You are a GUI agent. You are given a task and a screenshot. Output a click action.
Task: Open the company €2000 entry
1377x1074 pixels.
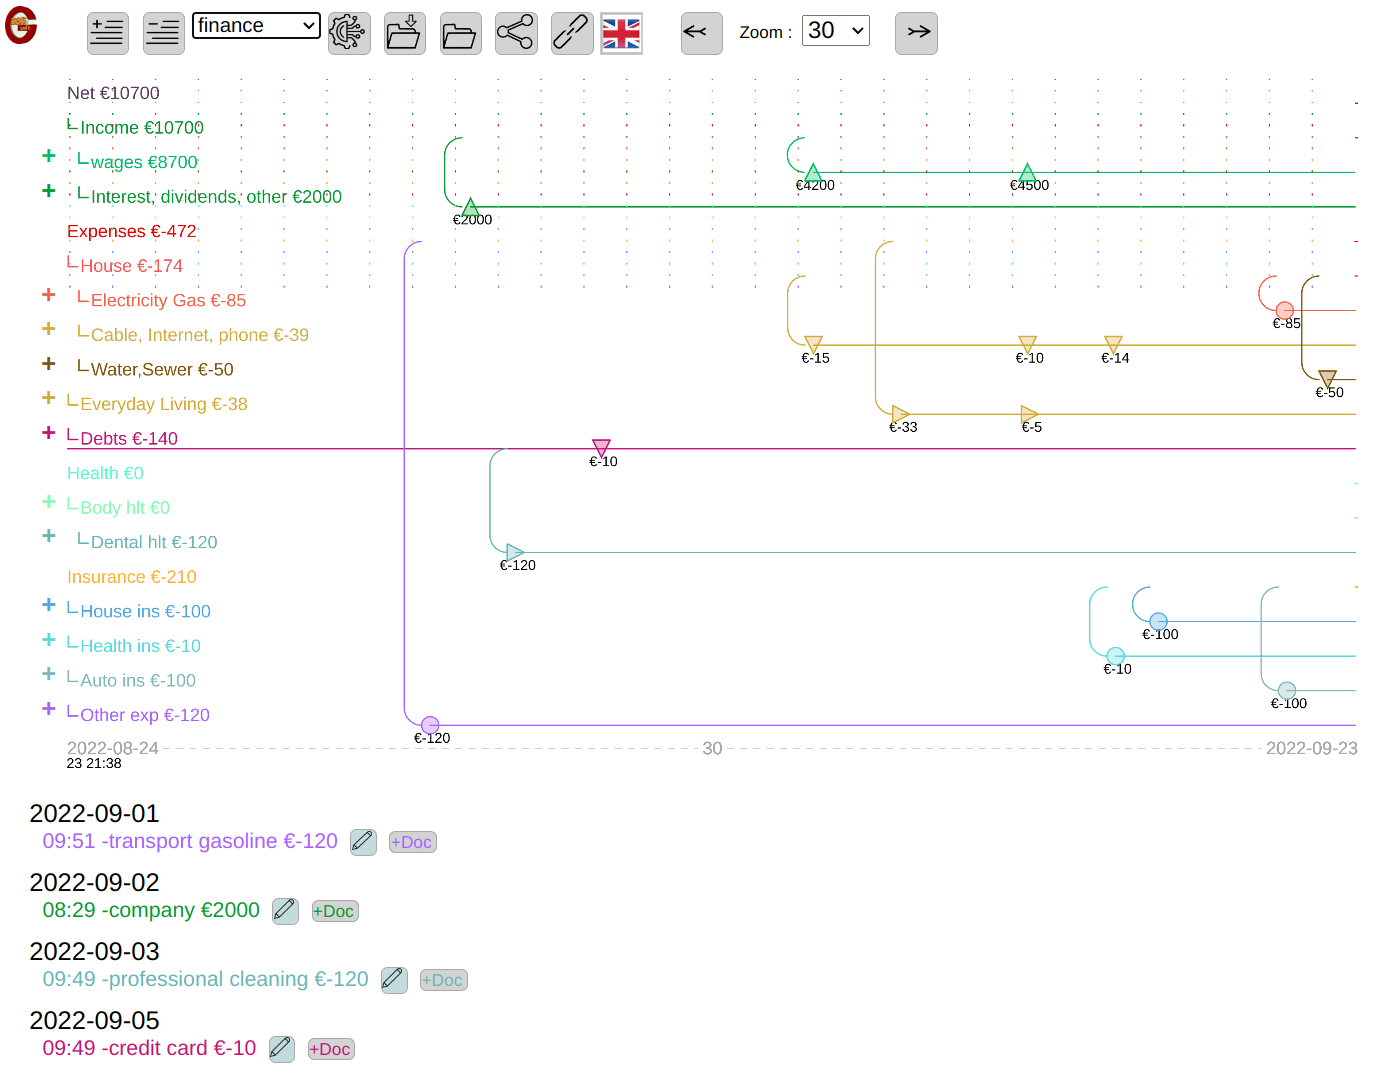click(x=151, y=910)
